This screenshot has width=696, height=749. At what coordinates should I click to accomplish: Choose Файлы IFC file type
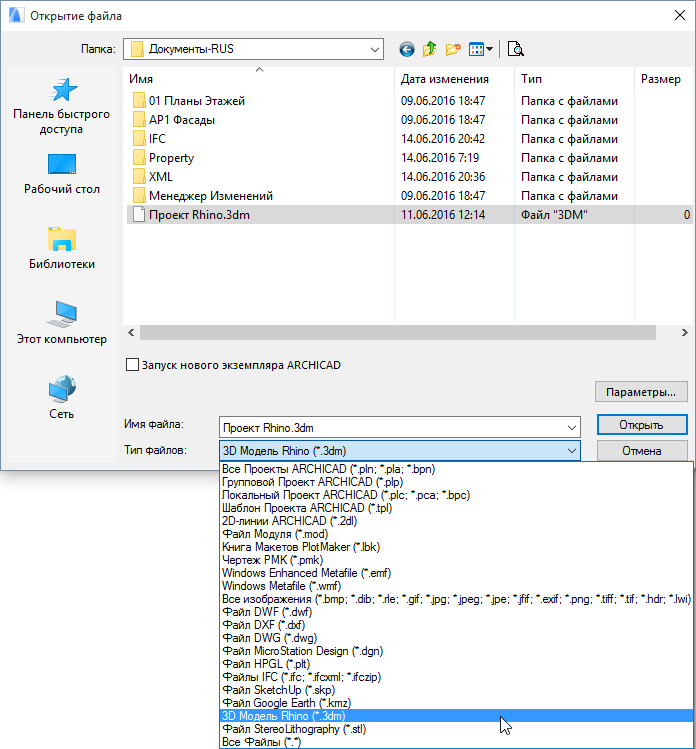coord(456,677)
